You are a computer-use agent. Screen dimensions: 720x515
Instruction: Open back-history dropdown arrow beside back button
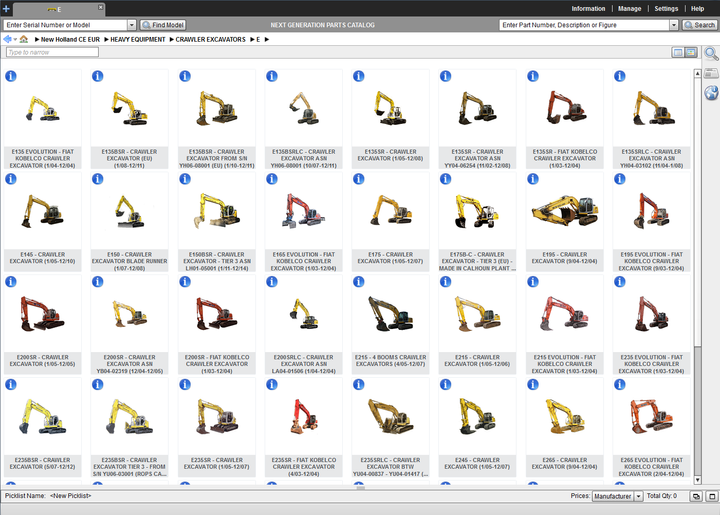[15, 40]
